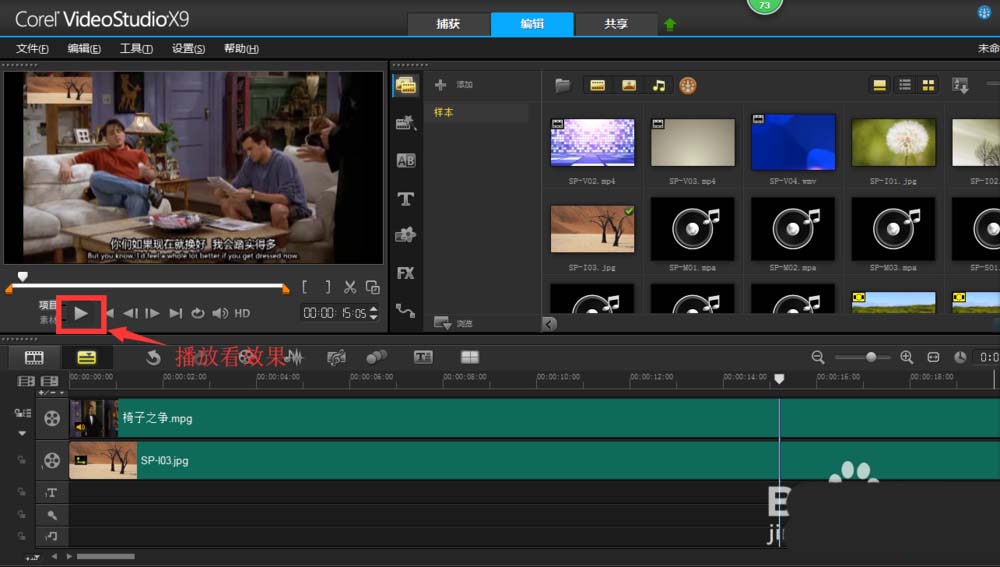
Task: Open the sort library media dropdown
Action: pos(960,85)
